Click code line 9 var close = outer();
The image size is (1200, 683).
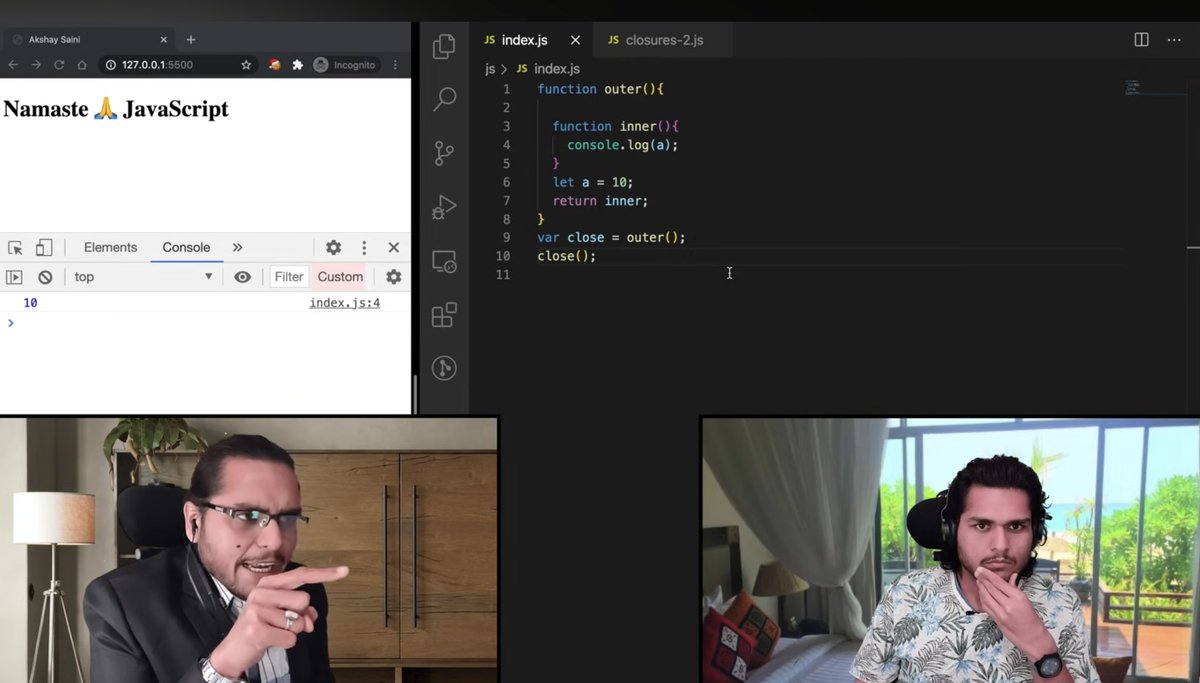[611, 238]
